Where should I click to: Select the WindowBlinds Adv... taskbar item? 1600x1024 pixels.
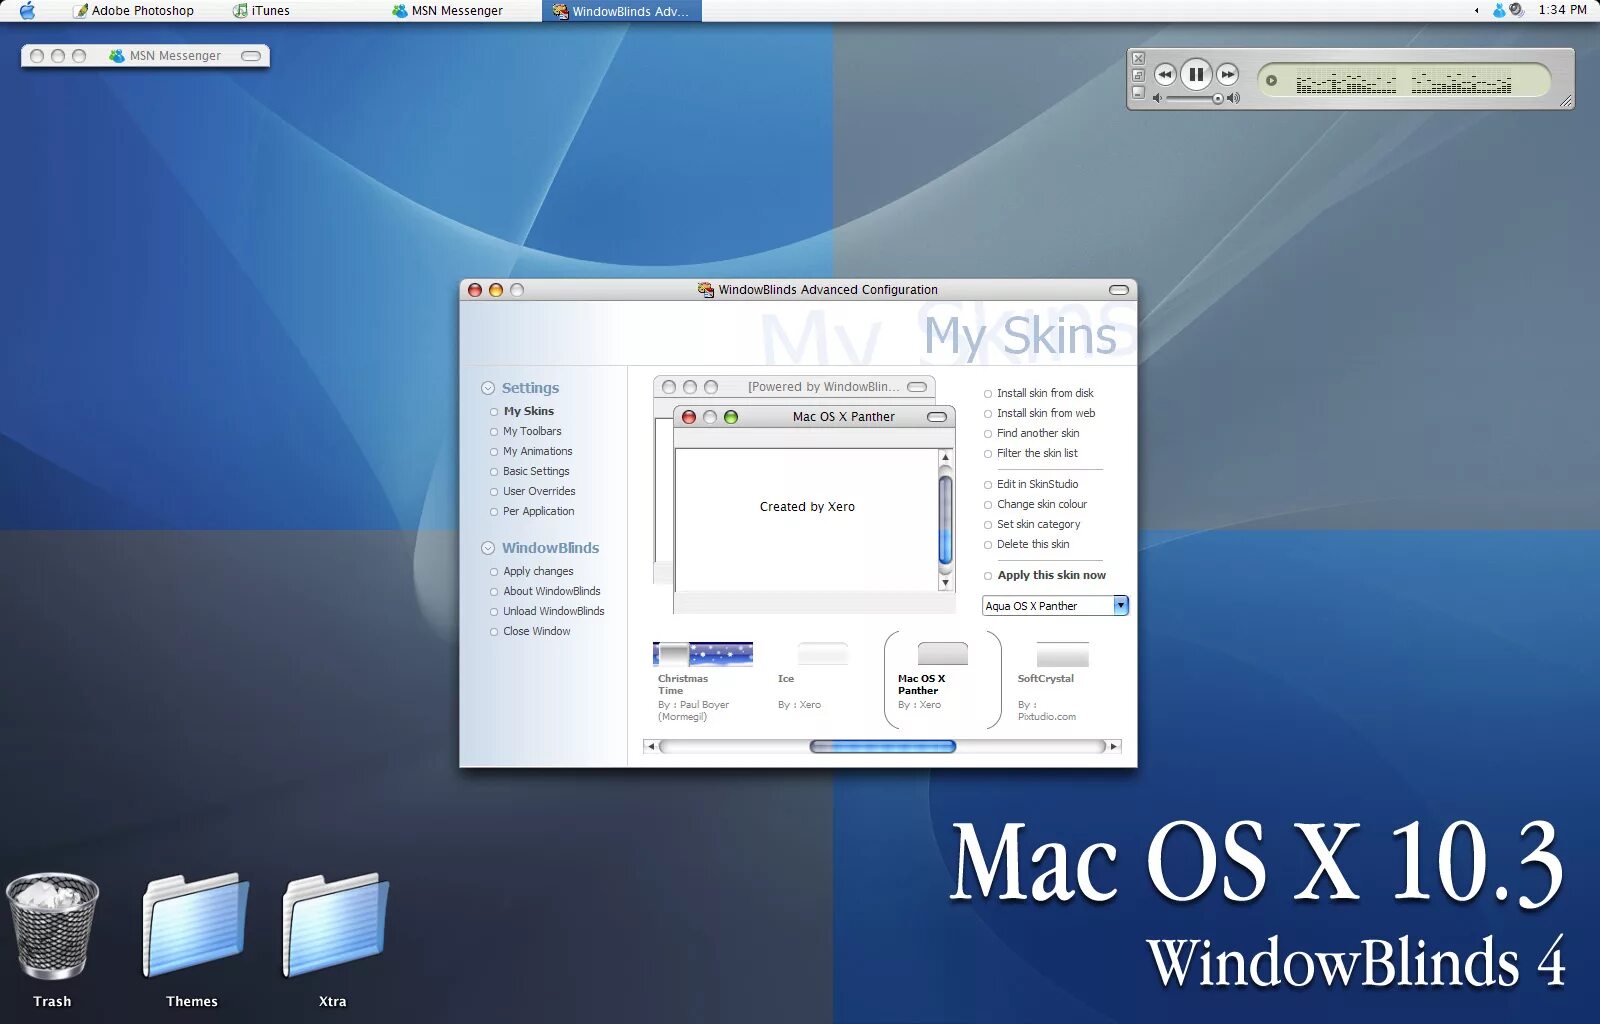(622, 11)
